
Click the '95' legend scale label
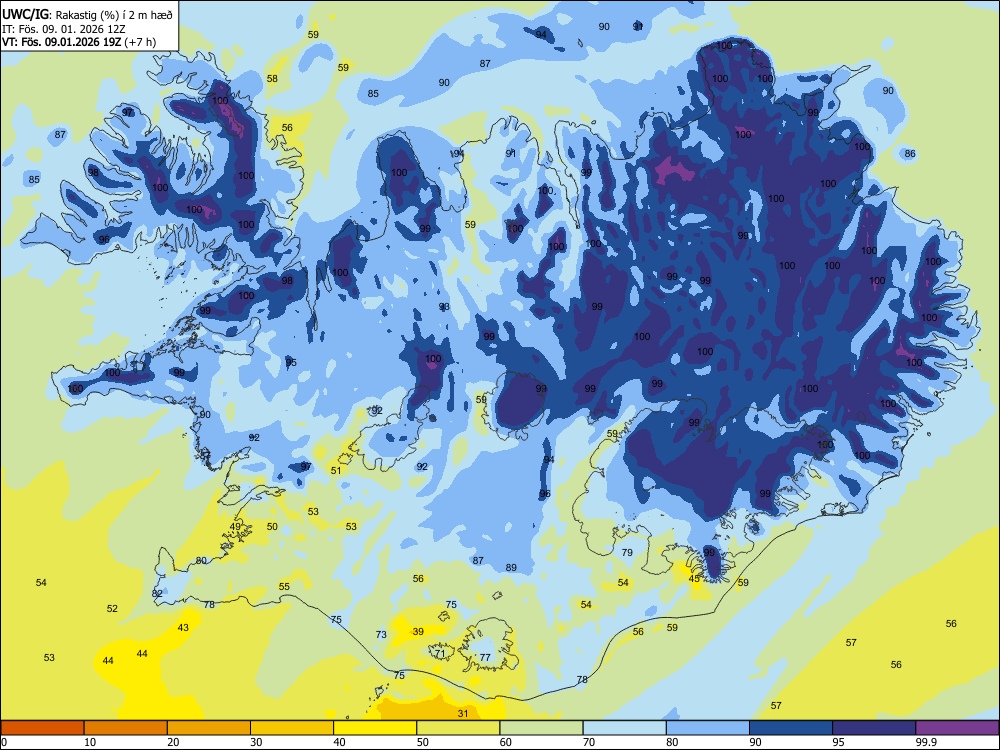838,742
